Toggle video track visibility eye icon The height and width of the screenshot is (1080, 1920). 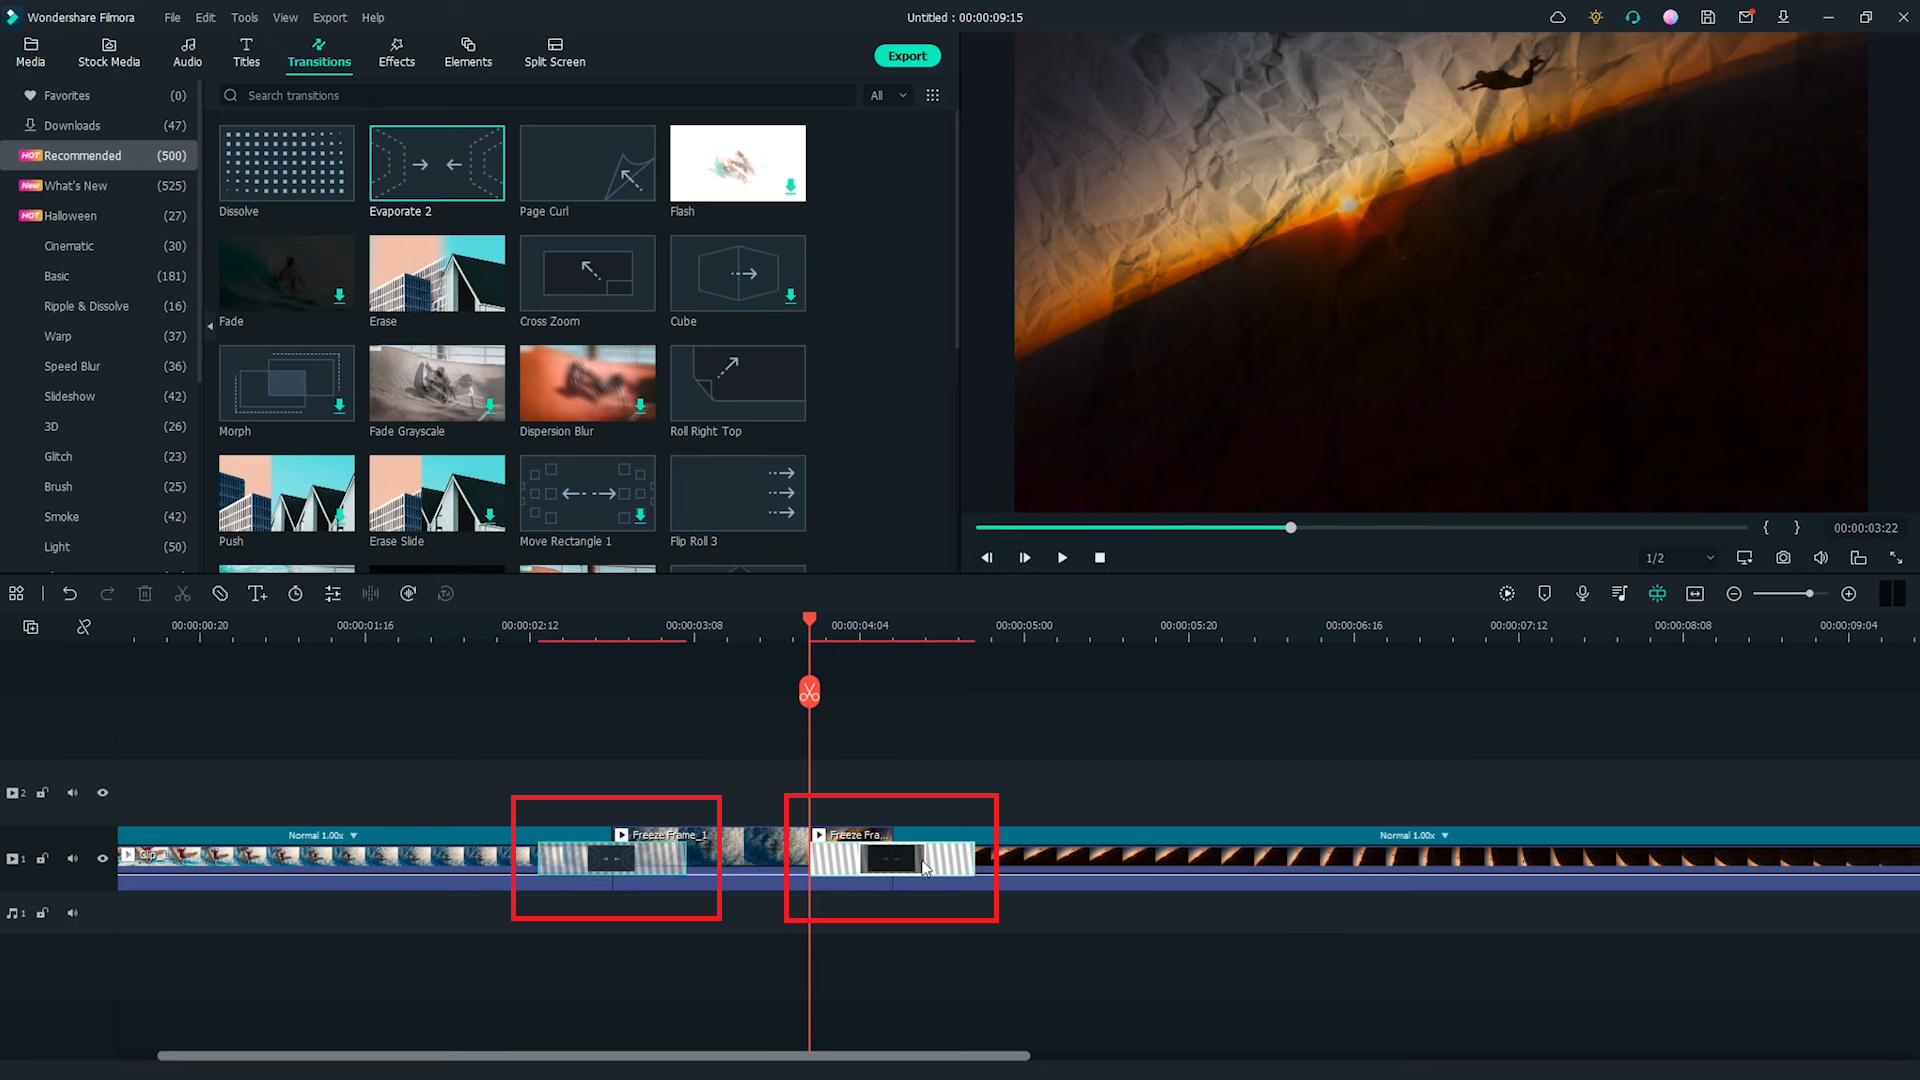(104, 858)
